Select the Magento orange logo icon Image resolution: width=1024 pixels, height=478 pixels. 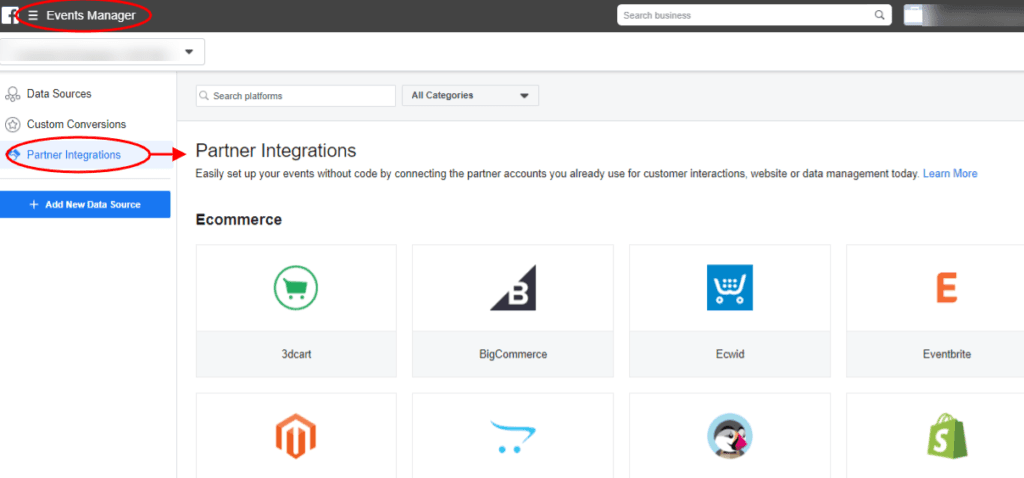click(296, 437)
